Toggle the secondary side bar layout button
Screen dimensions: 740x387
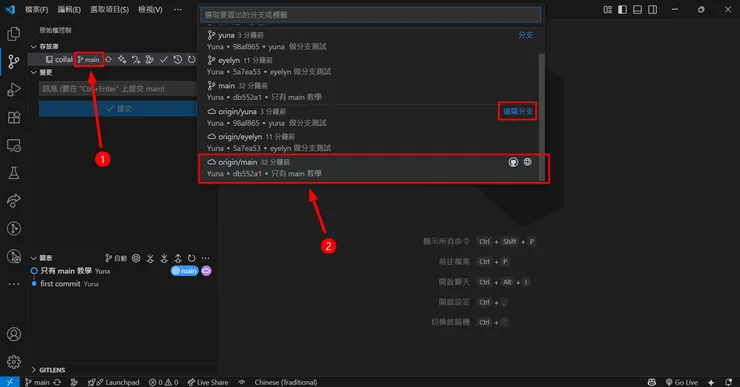(x=653, y=9)
